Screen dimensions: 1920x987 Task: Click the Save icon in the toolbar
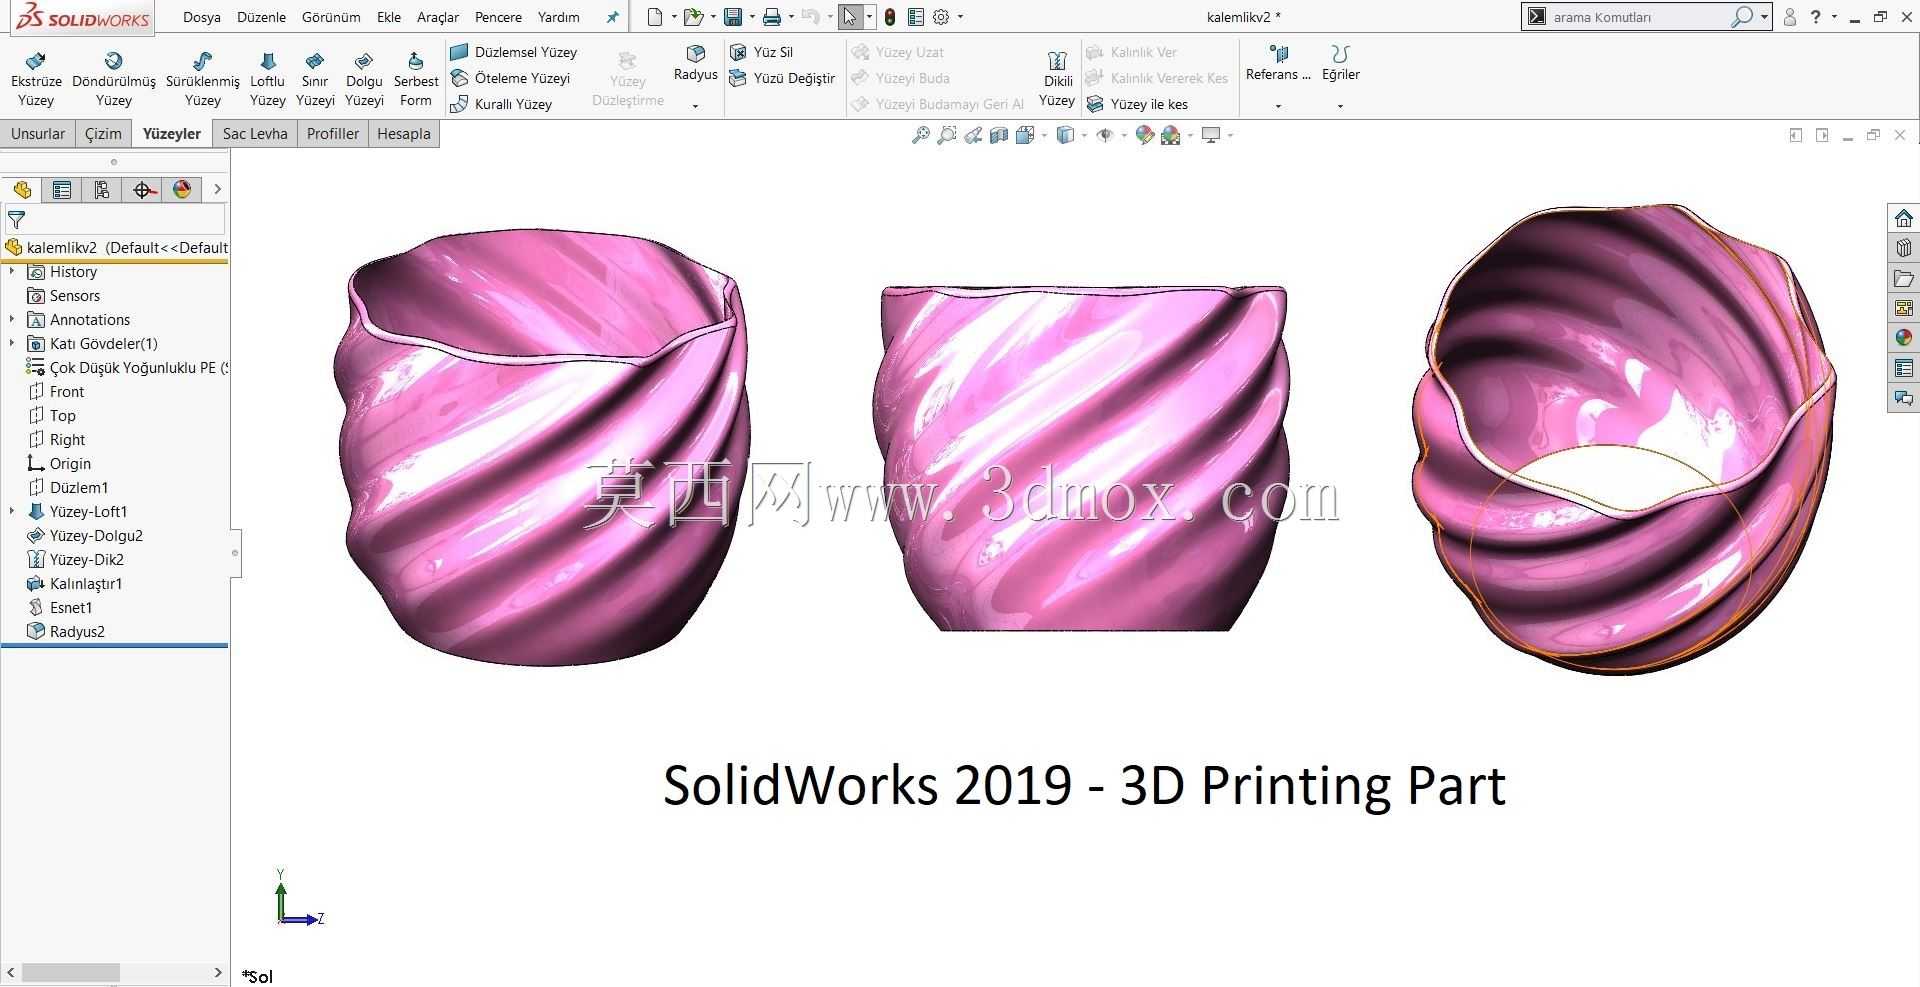click(x=733, y=17)
